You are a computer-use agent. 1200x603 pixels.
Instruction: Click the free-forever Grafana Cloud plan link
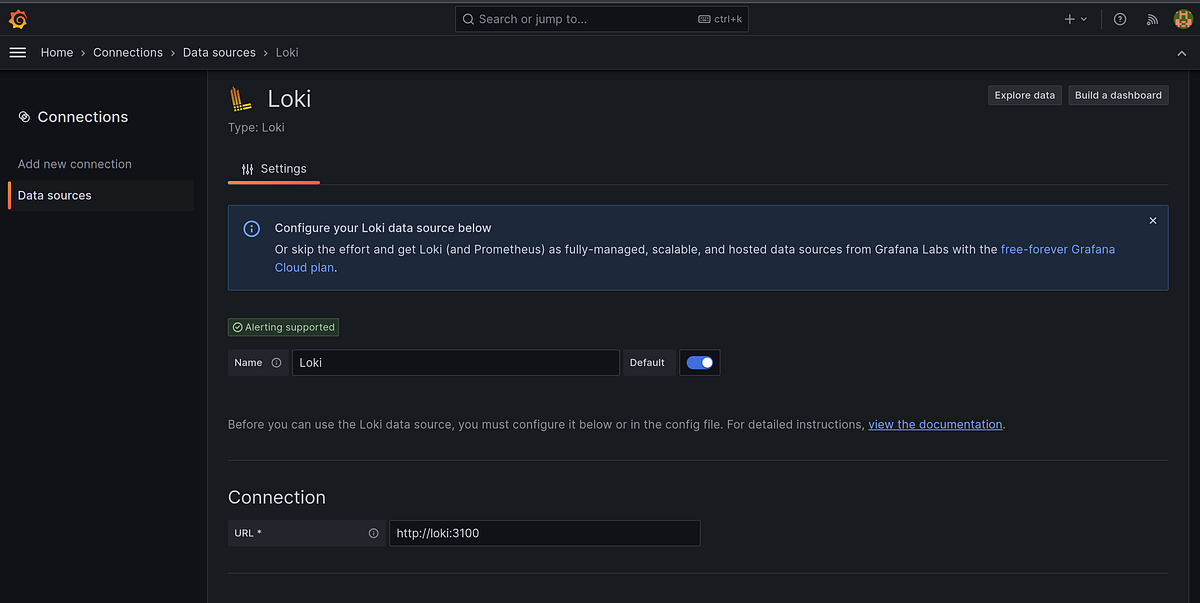(1057, 249)
